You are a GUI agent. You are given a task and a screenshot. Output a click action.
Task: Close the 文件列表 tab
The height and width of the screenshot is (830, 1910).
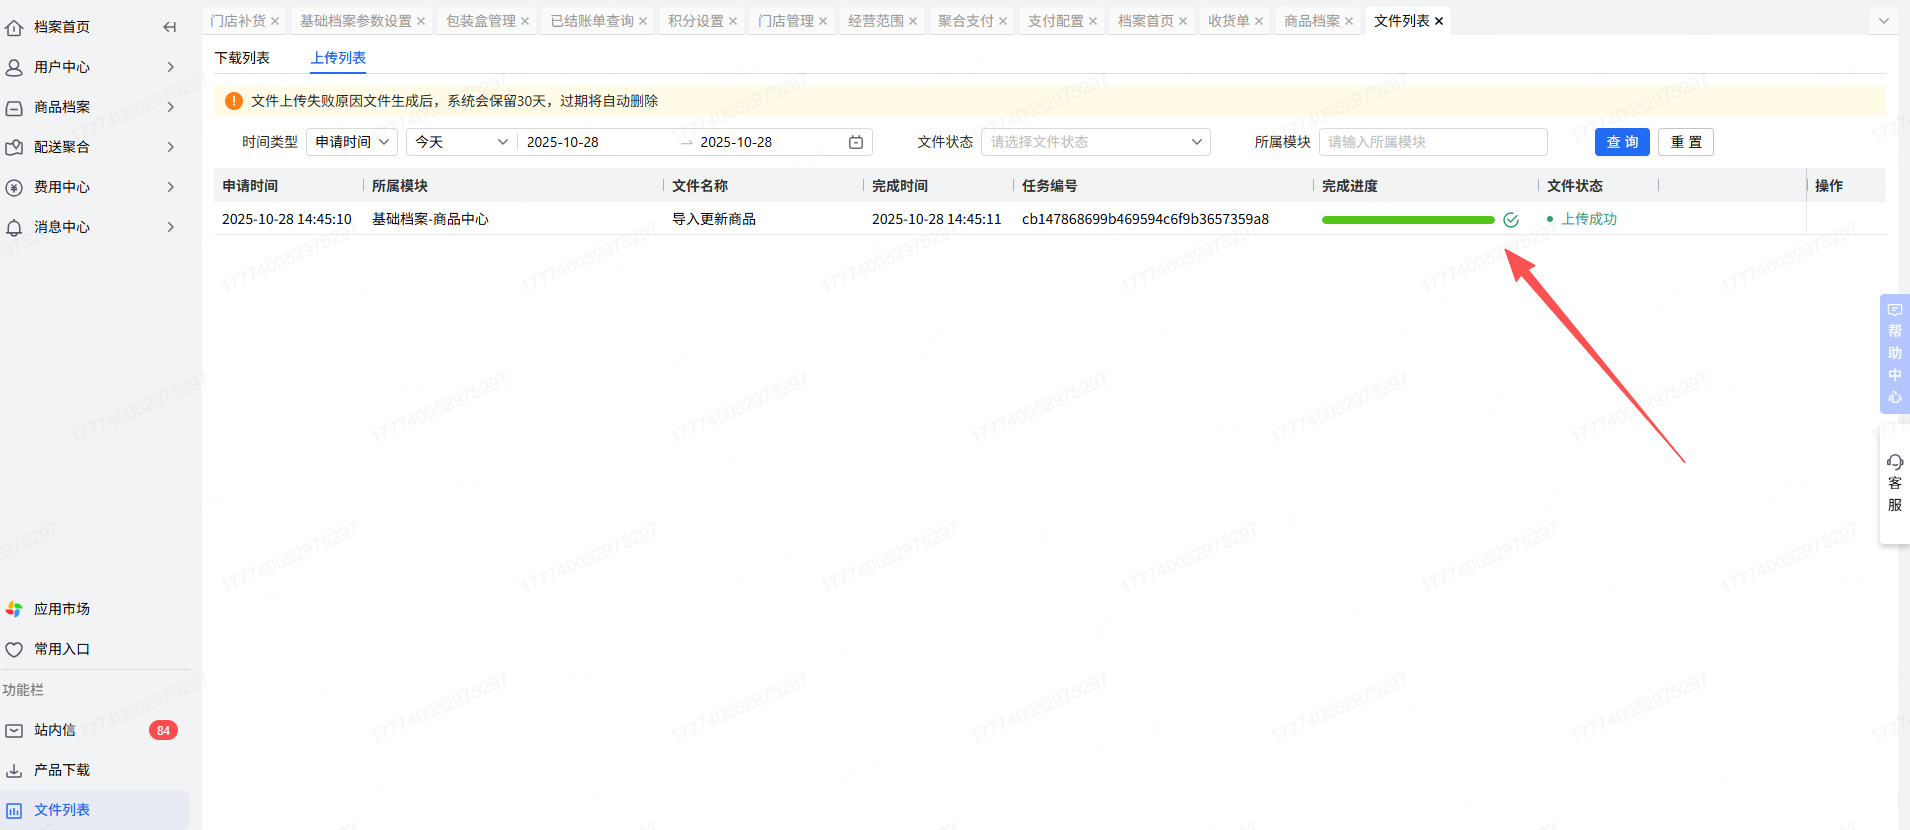click(1439, 21)
